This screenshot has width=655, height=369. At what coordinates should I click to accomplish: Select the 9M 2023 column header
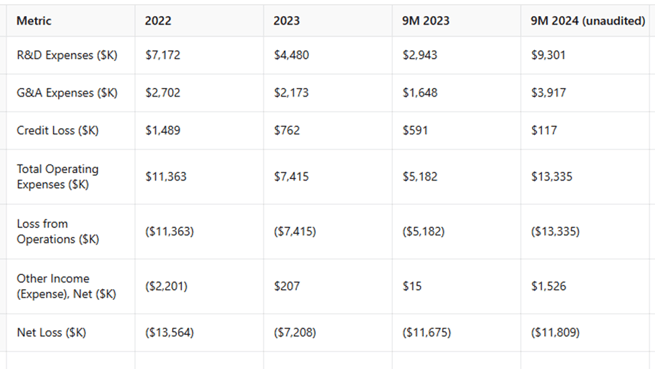[x=426, y=20]
